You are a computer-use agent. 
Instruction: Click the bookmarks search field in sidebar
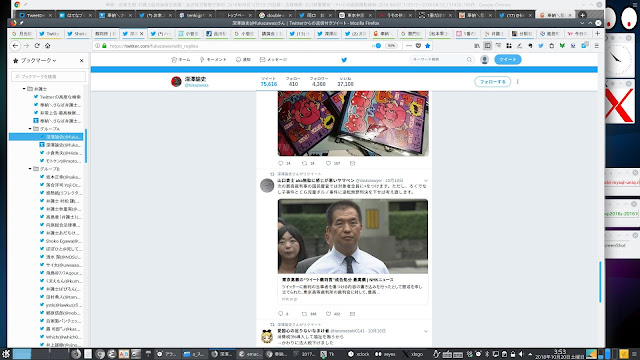pyautogui.click(x=49, y=76)
